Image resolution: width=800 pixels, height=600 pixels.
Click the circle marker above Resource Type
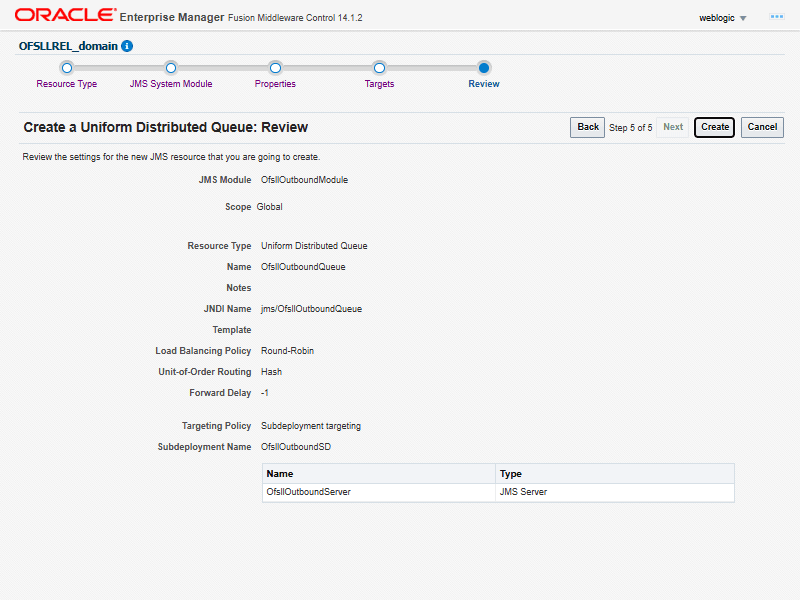point(67,68)
